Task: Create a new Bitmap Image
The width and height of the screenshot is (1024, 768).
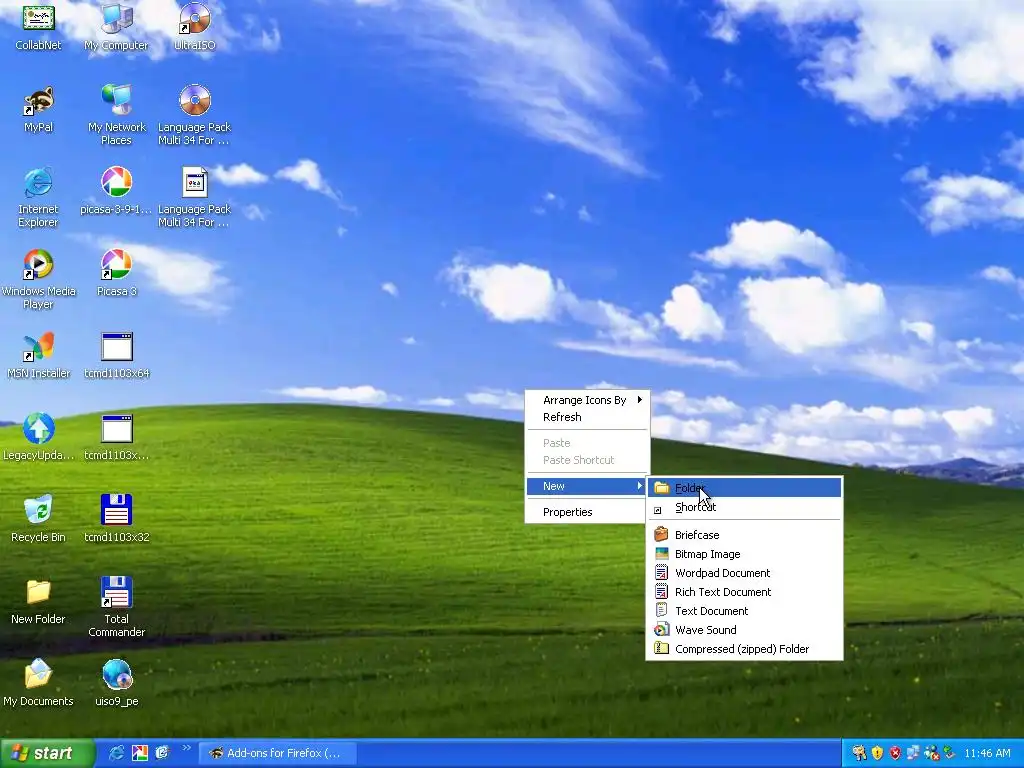Action: point(744,554)
